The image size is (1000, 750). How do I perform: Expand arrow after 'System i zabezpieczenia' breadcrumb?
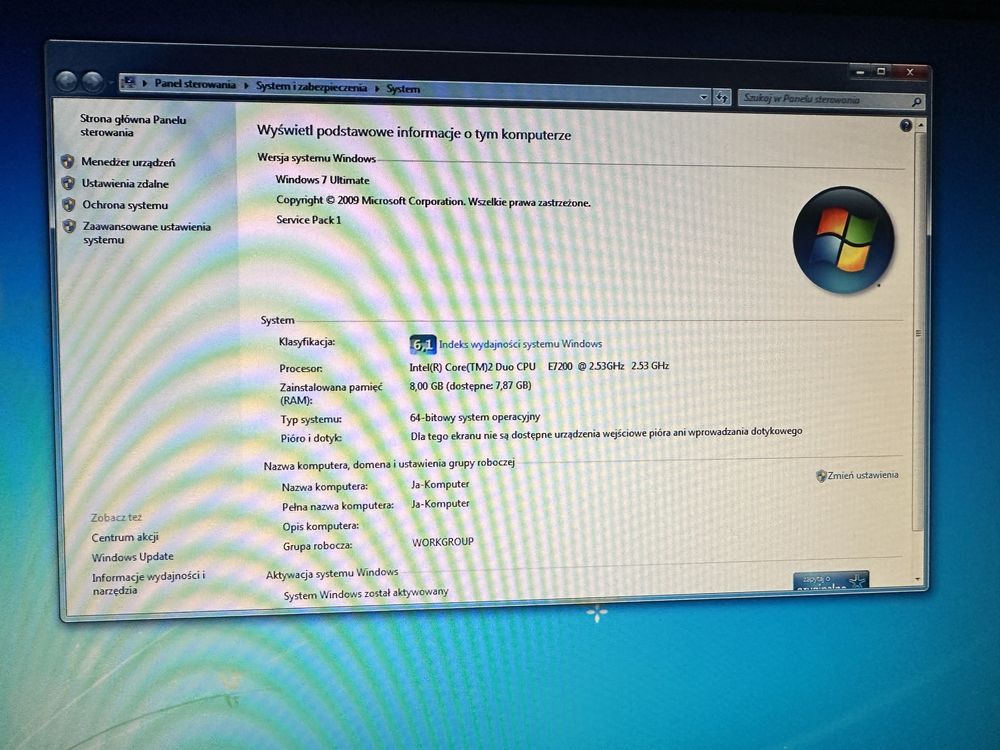coord(377,89)
